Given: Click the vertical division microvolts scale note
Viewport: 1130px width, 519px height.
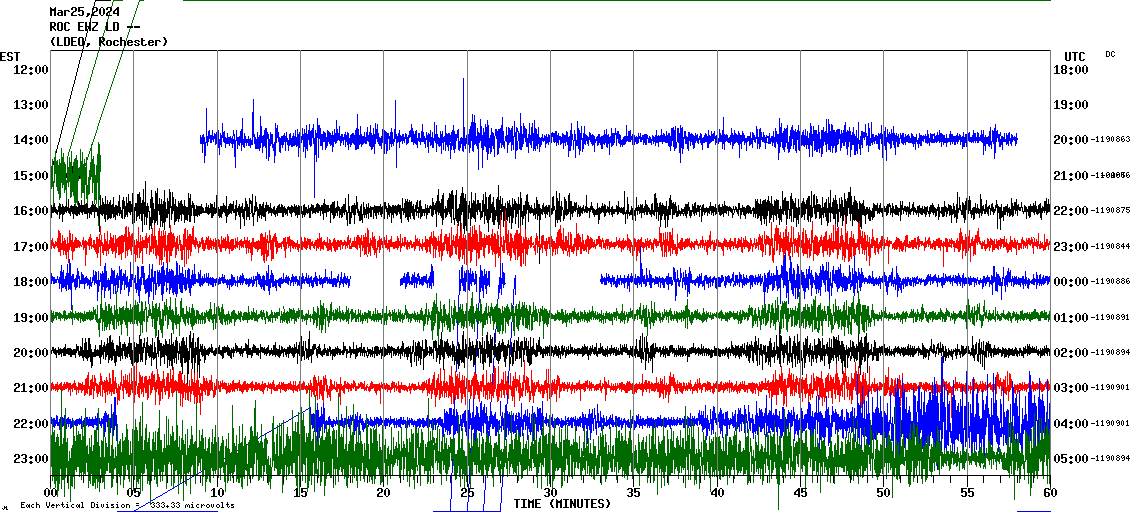Looking at the screenshot, I should (127, 506).
